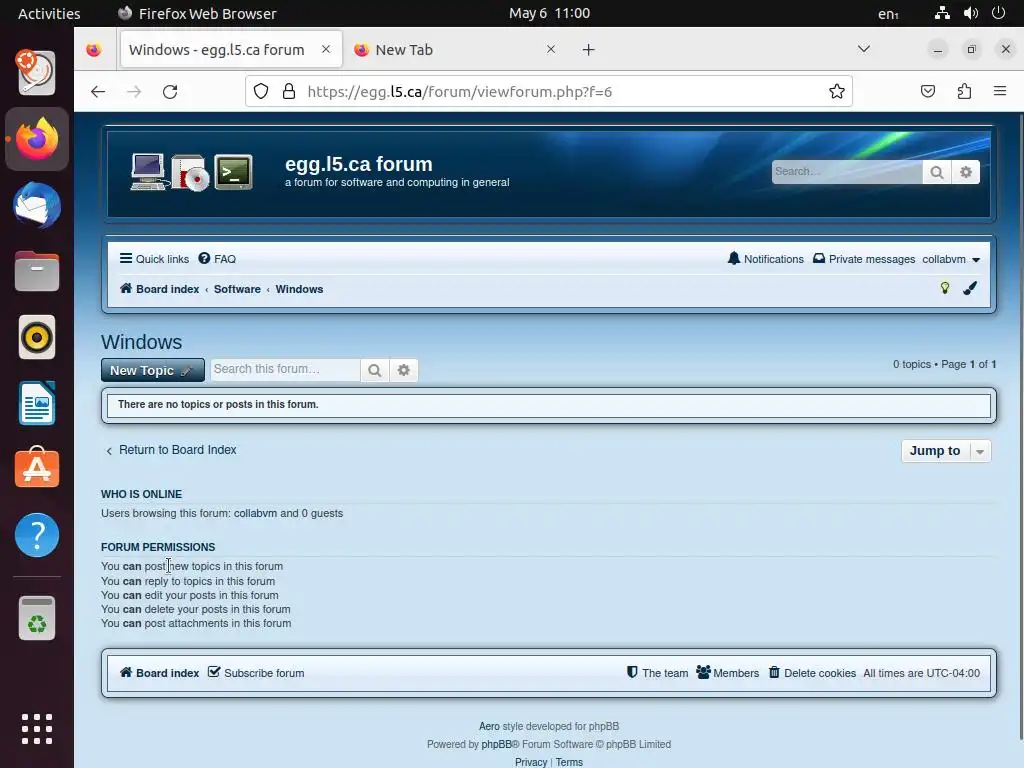Click the URL address bar
1024x768 pixels.
(x=549, y=91)
